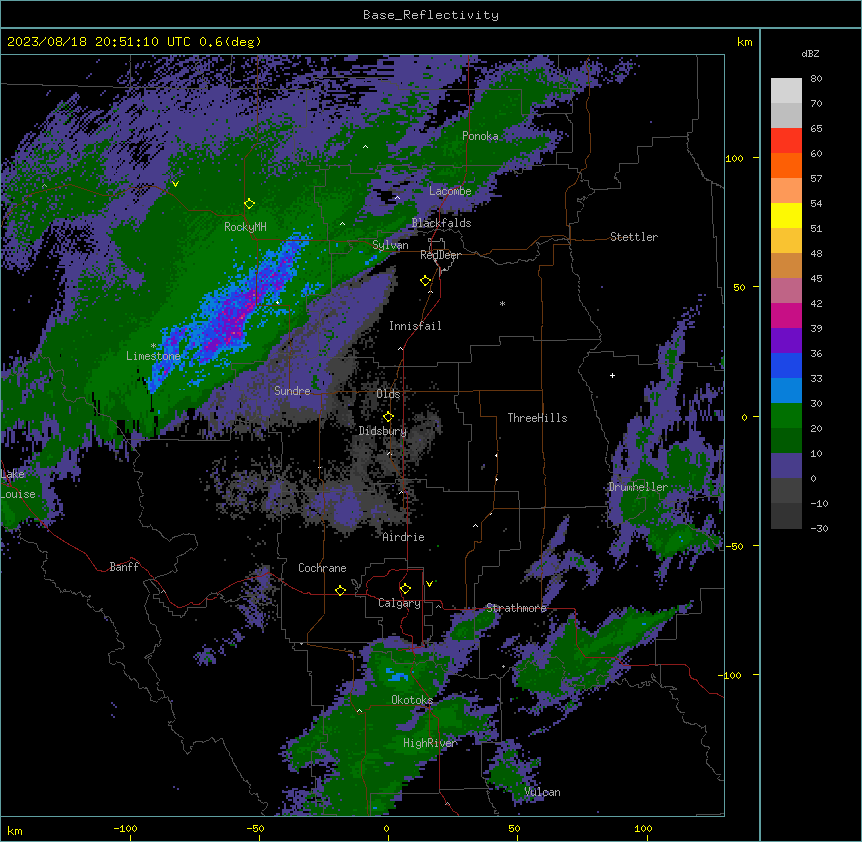
Task: Select the 39-42 dBZ magenta swatch
Action: (786, 315)
